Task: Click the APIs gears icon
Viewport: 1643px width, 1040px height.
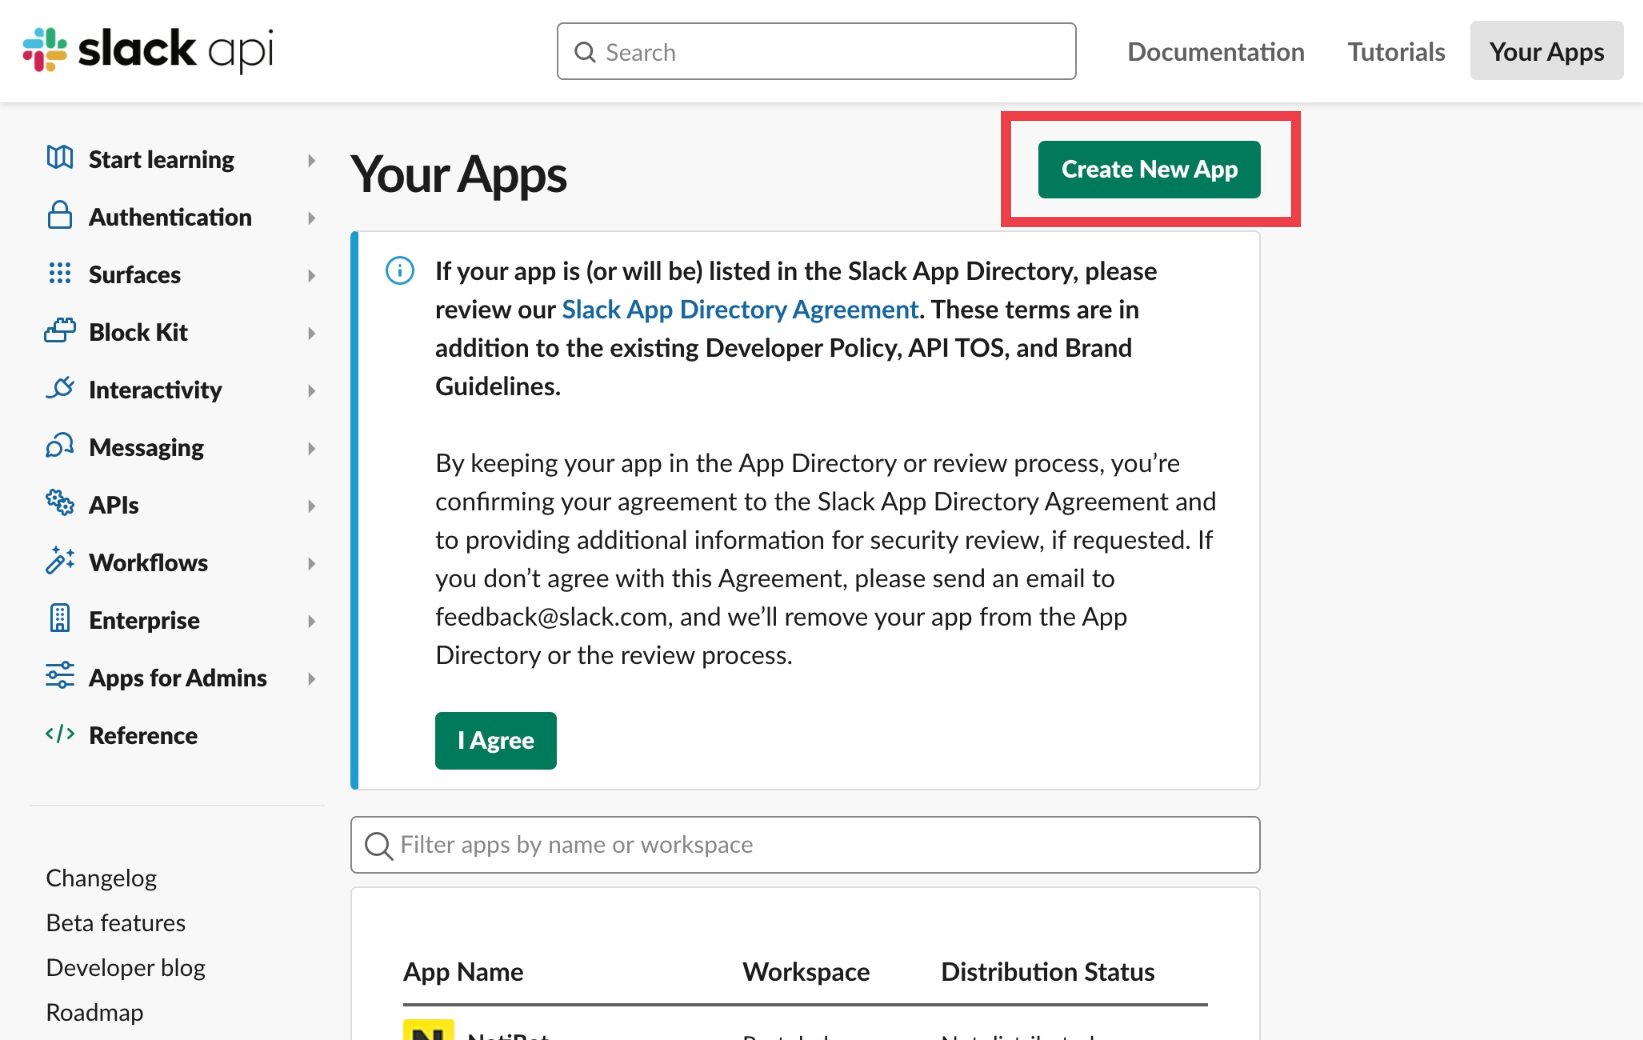Action: (x=60, y=503)
